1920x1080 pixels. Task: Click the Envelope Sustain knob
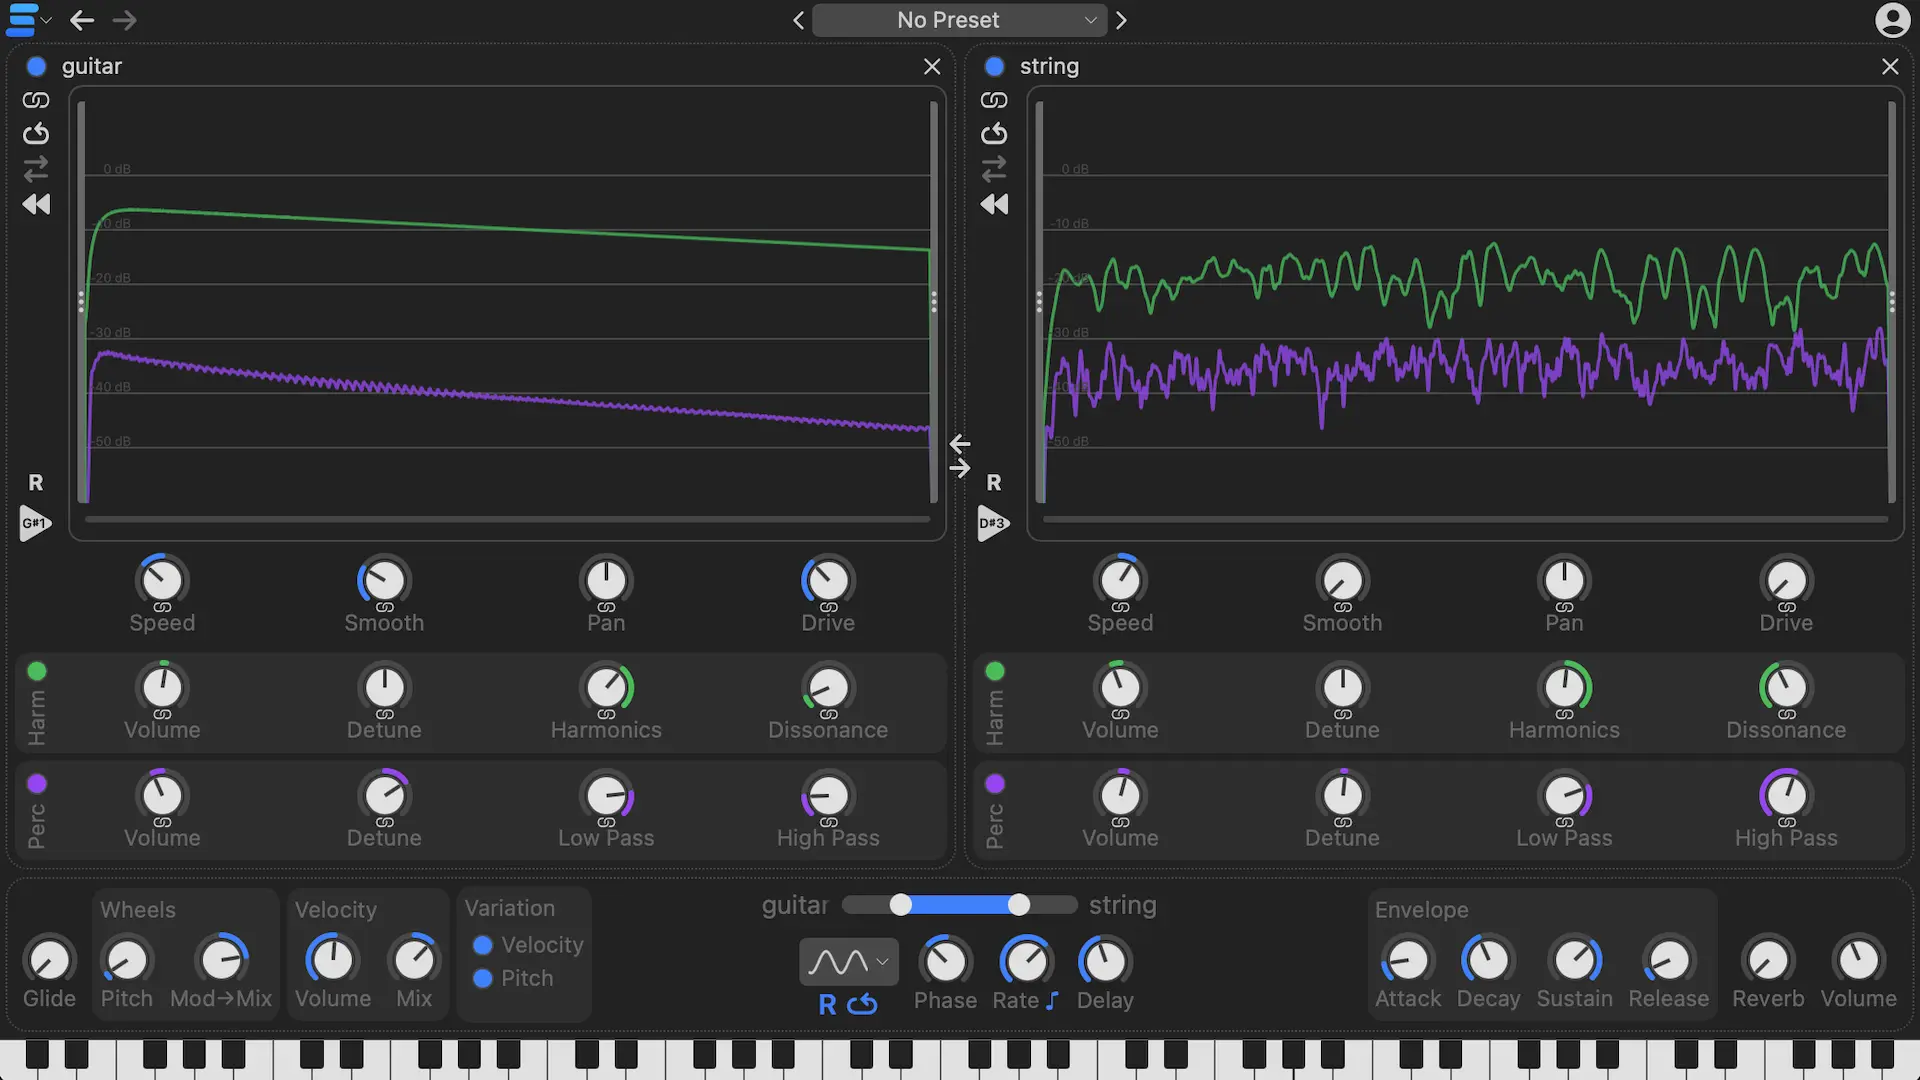(x=1575, y=960)
